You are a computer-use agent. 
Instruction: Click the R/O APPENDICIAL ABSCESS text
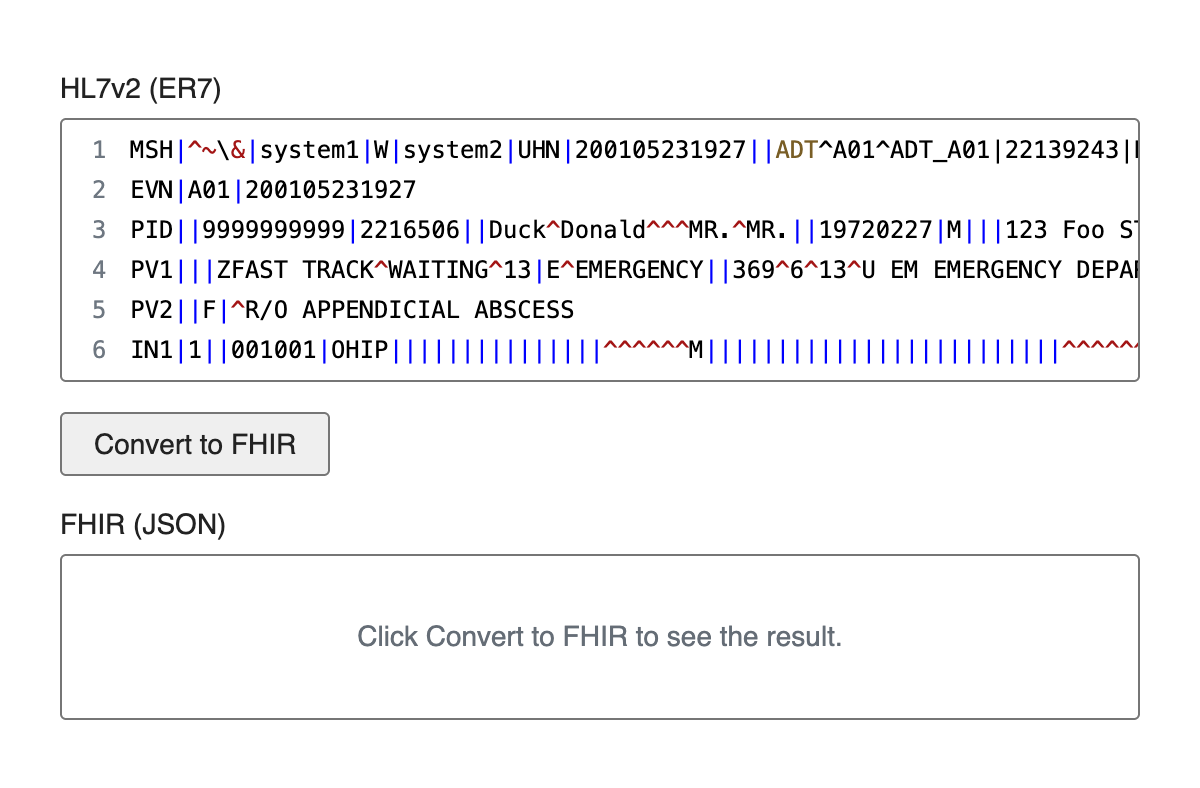pyautogui.click(x=410, y=310)
